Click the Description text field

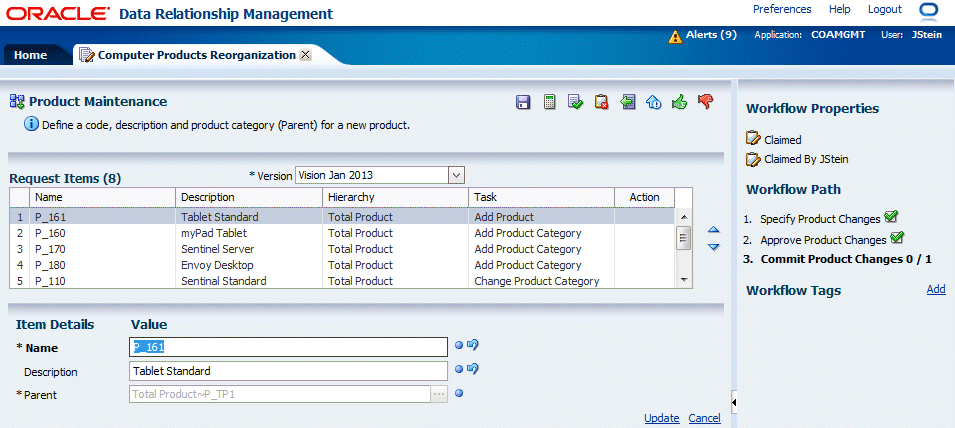(289, 371)
